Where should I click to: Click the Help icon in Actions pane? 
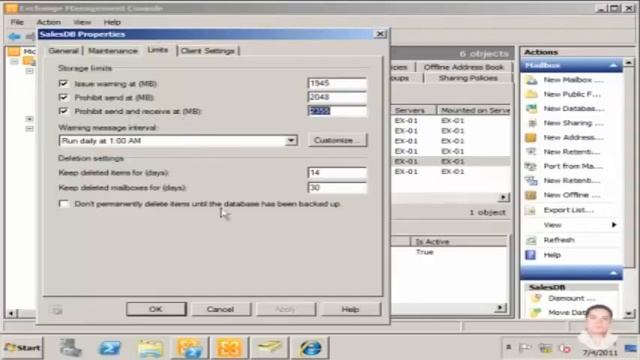[531, 255]
